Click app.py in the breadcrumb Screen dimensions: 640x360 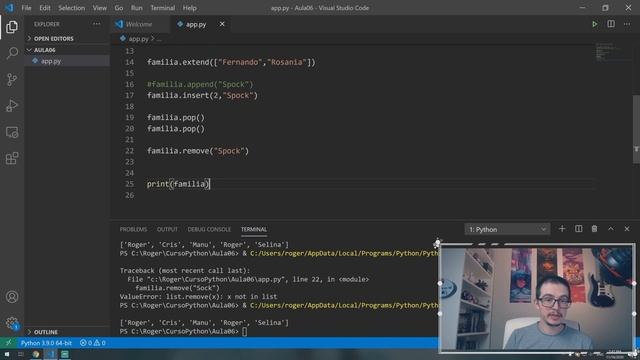coord(138,39)
